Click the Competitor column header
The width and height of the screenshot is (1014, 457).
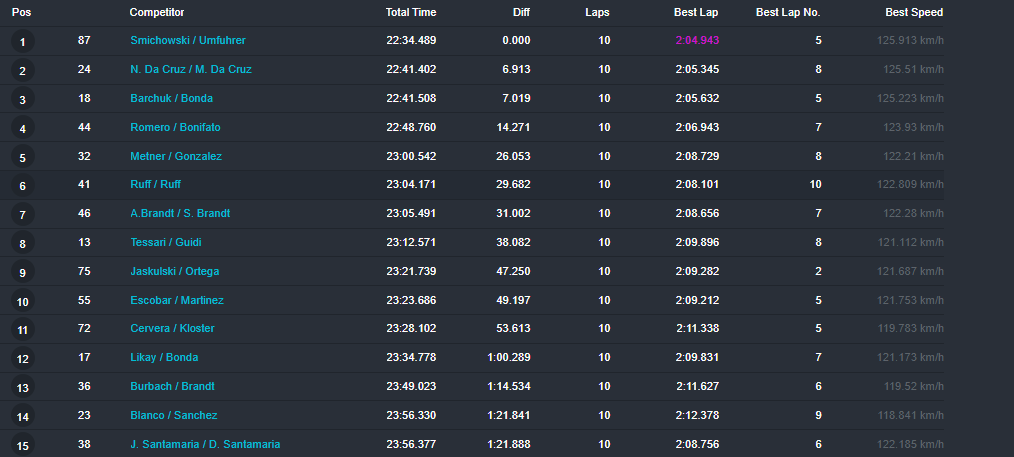(x=157, y=12)
